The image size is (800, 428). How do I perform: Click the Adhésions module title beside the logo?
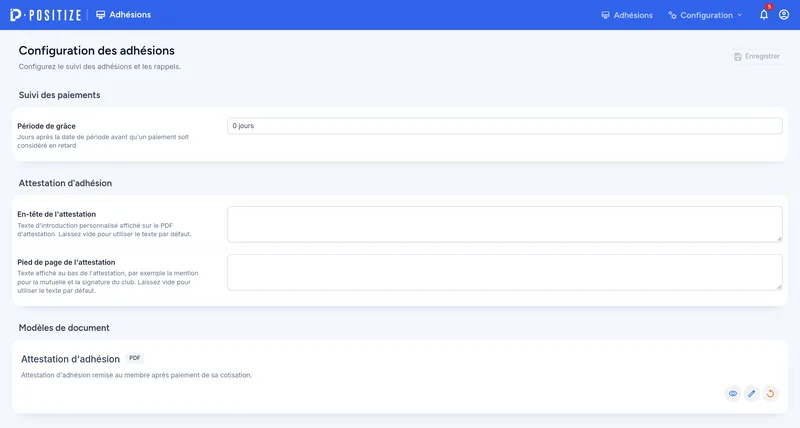point(123,15)
